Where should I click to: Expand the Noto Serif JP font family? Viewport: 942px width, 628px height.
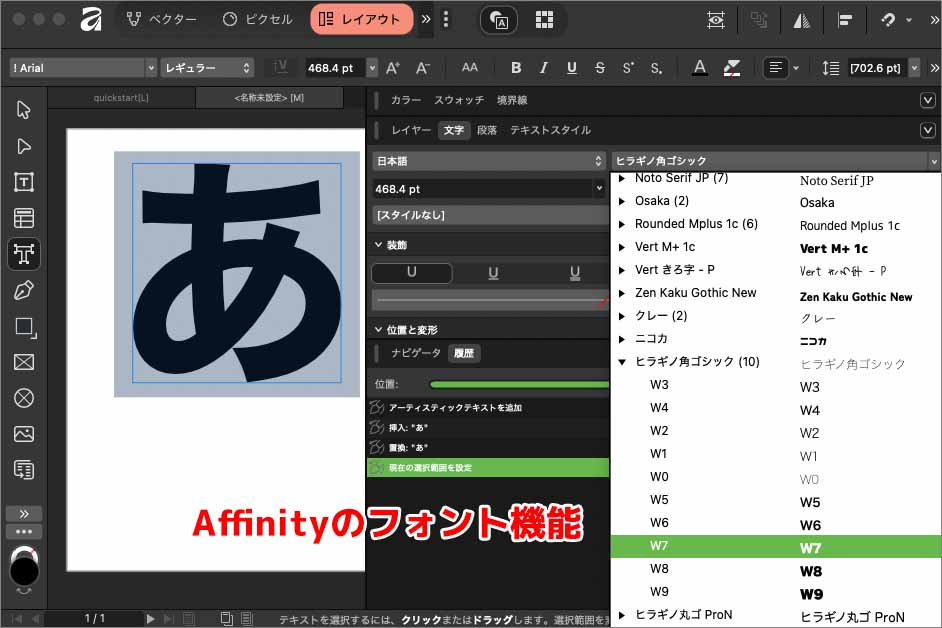(x=622, y=177)
